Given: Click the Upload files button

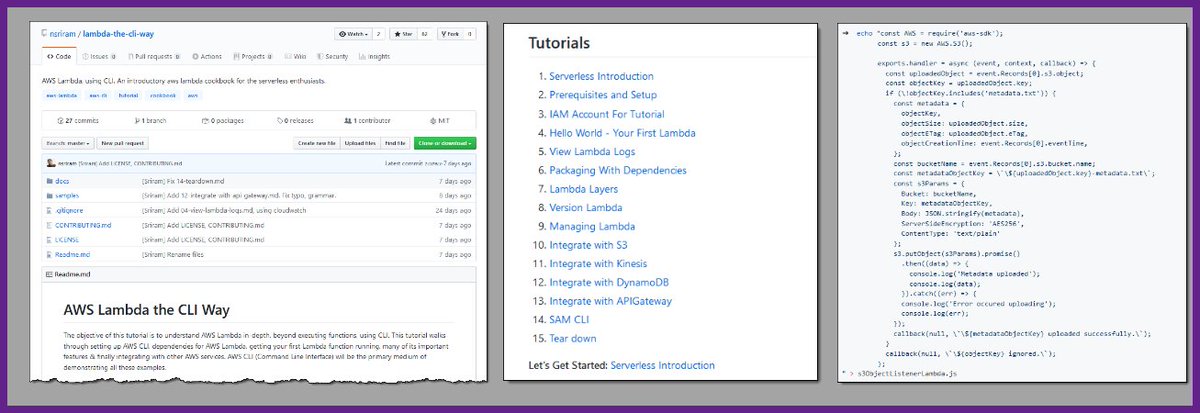Looking at the screenshot, I should 361,143.
